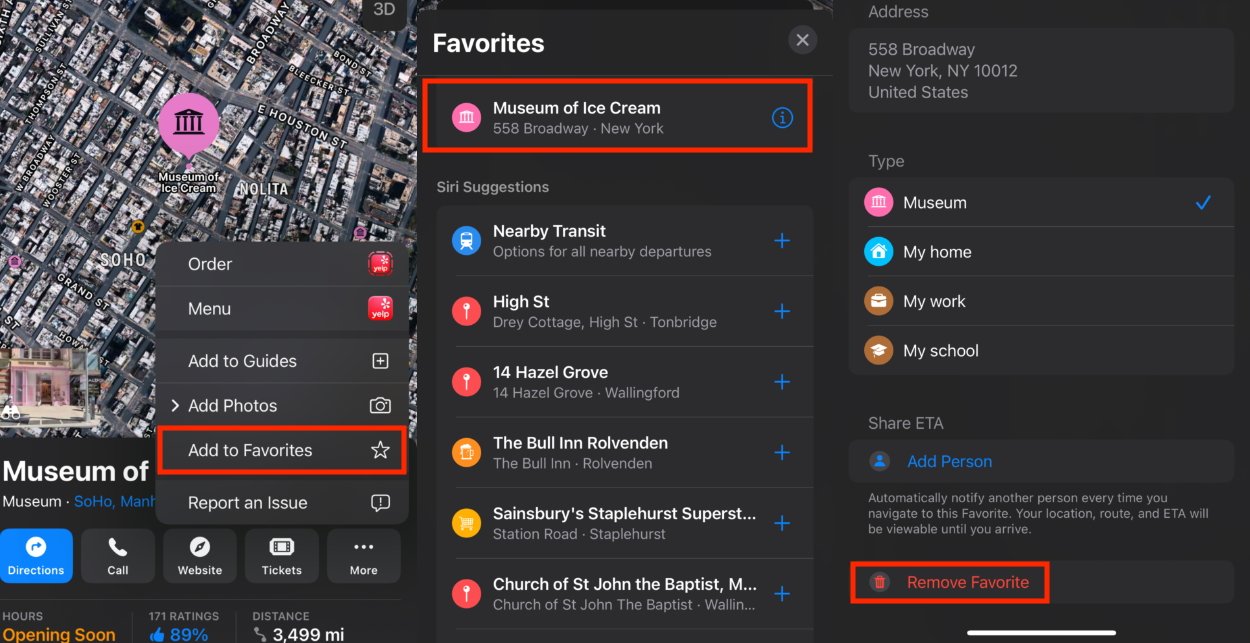The width and height of the screenshot is (1250, 643).
Task: Close the Favorites panel
Action: [801, 40]
